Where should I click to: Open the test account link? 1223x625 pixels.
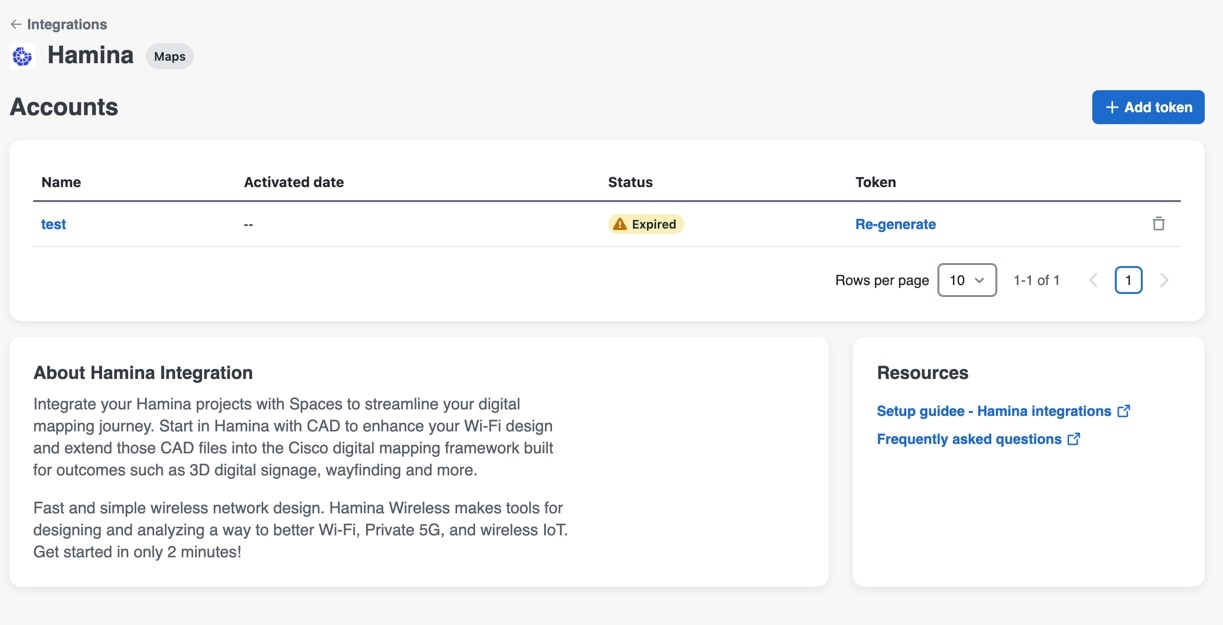pyautogui.click(x=54, y=224)
